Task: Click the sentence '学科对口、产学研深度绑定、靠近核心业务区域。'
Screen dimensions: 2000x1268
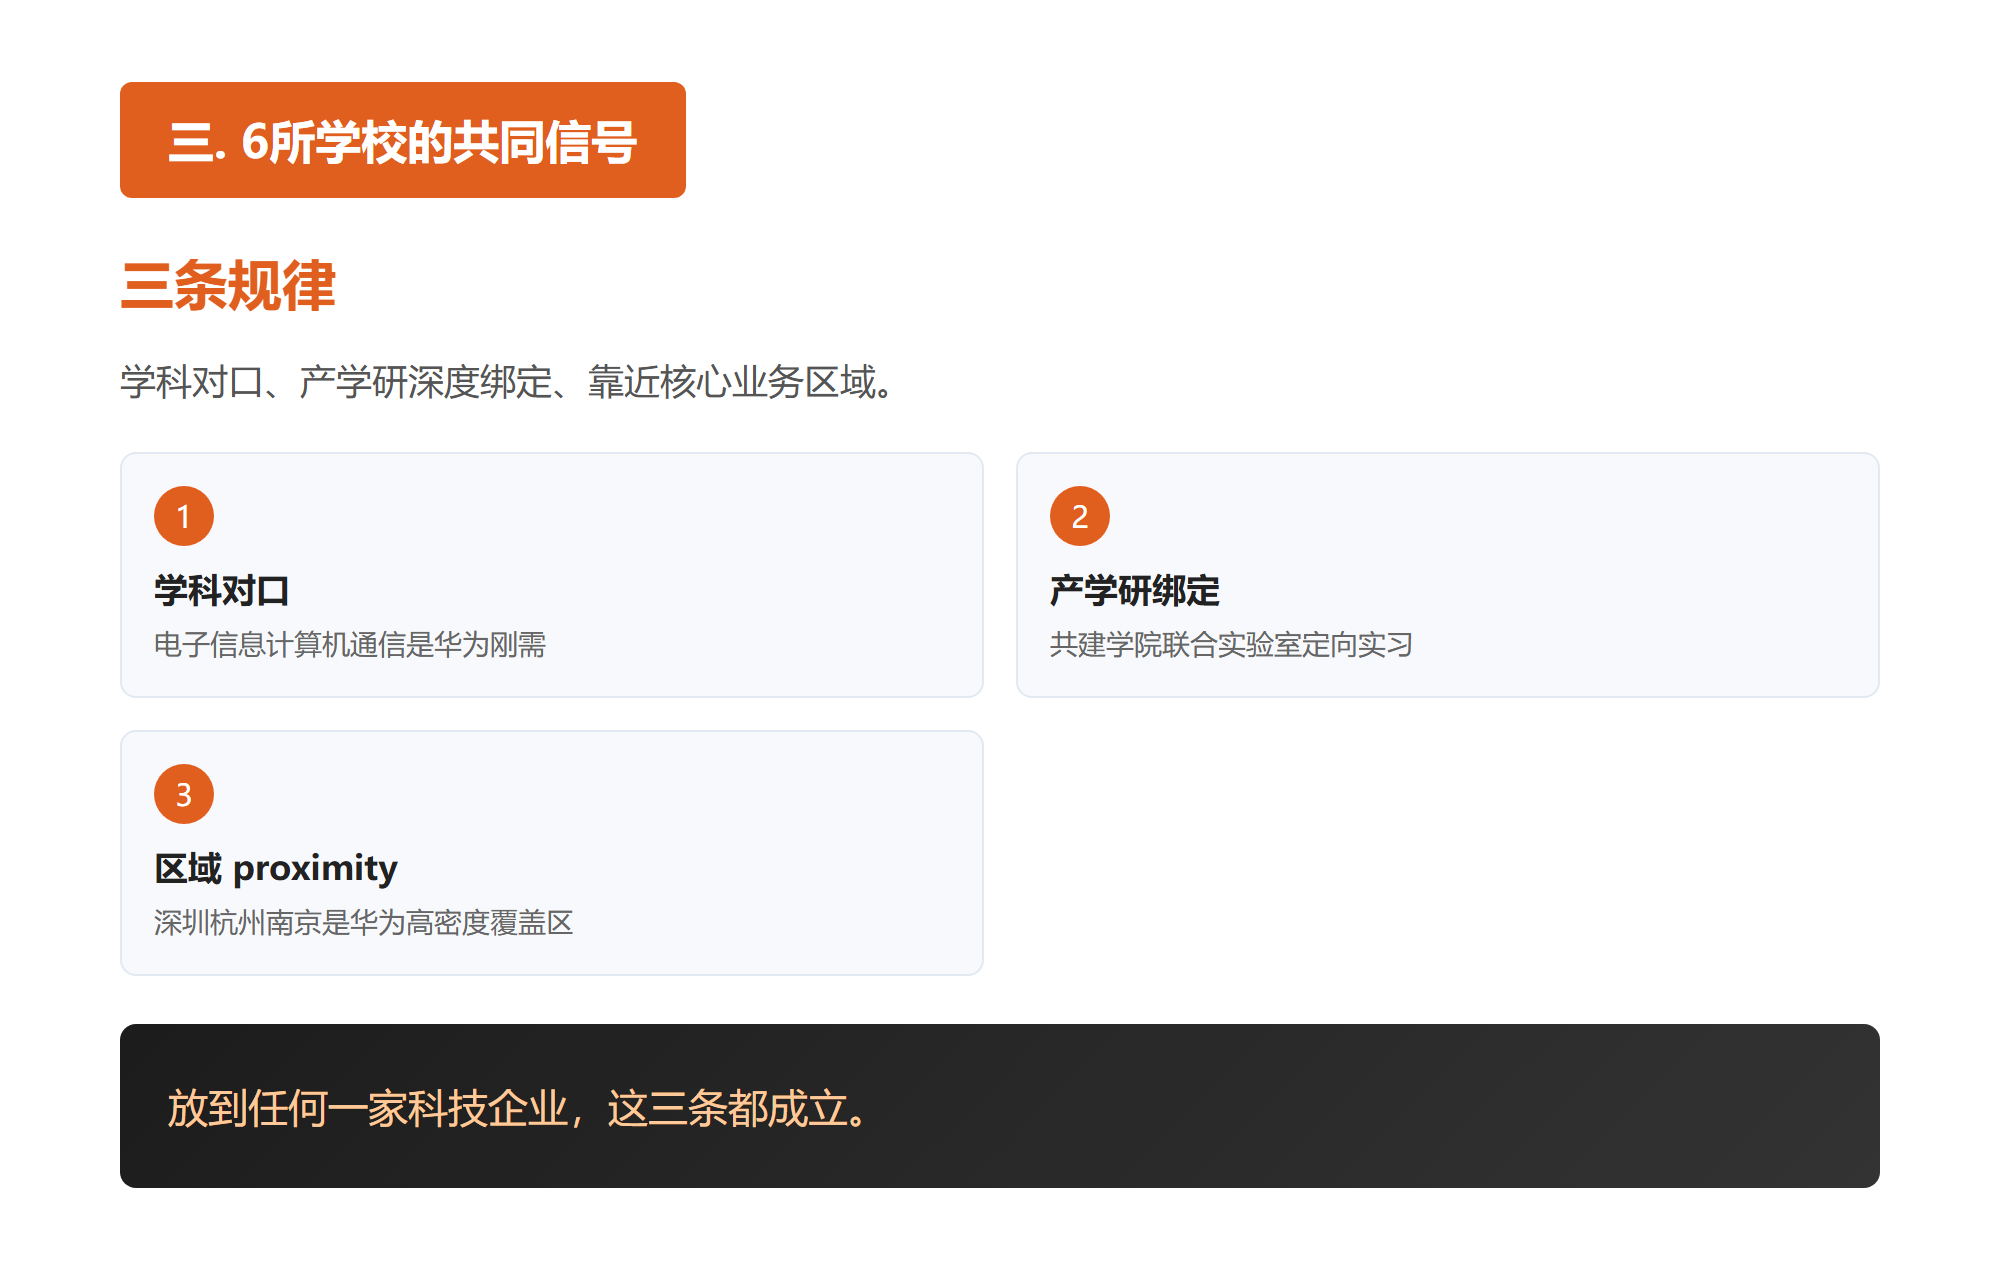Action: click(x=508, y=382)
